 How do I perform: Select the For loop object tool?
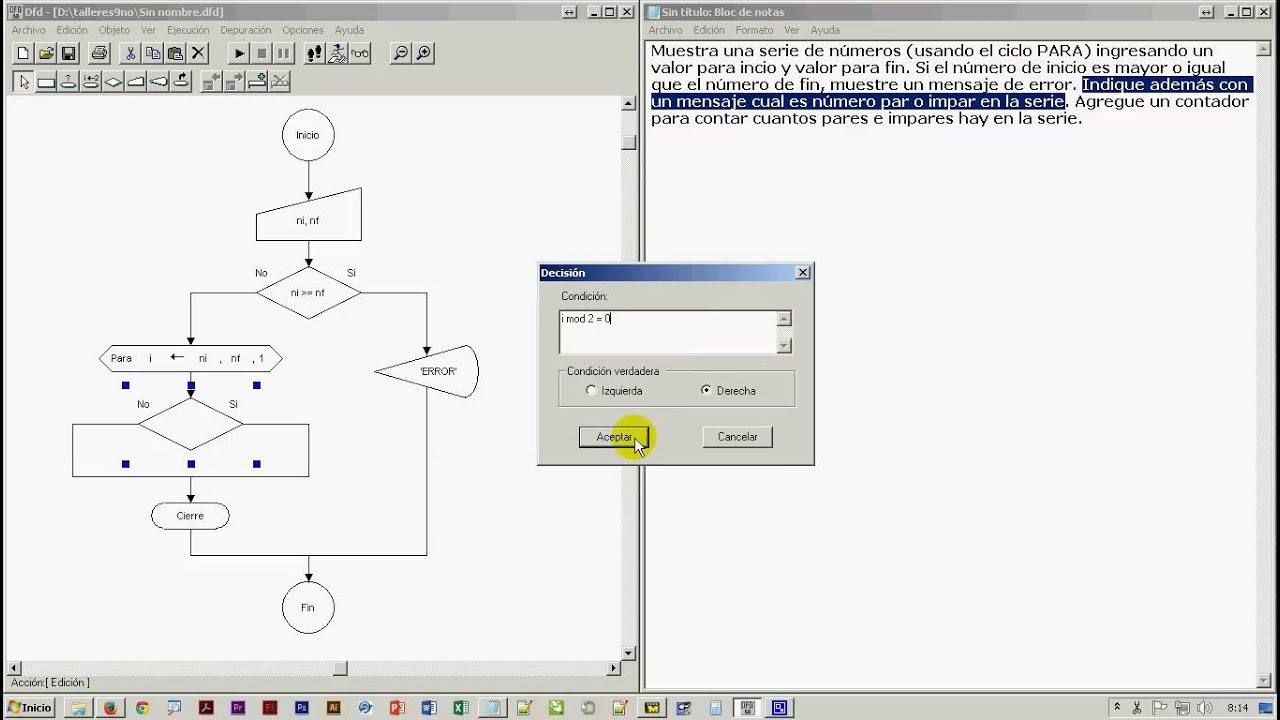[91, 82]
